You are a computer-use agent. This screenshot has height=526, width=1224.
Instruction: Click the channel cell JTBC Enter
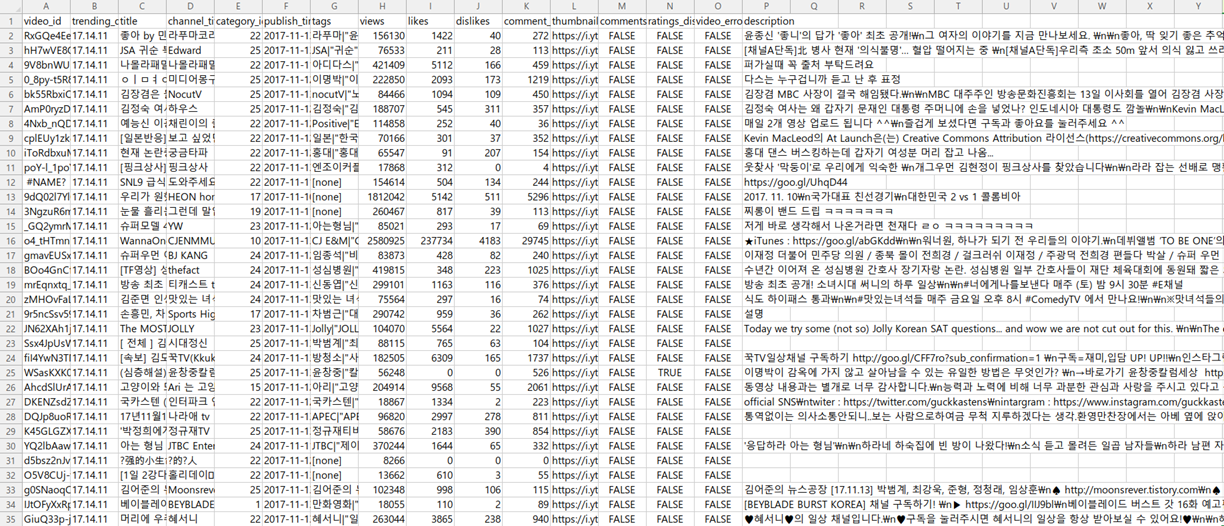point(191,444)
